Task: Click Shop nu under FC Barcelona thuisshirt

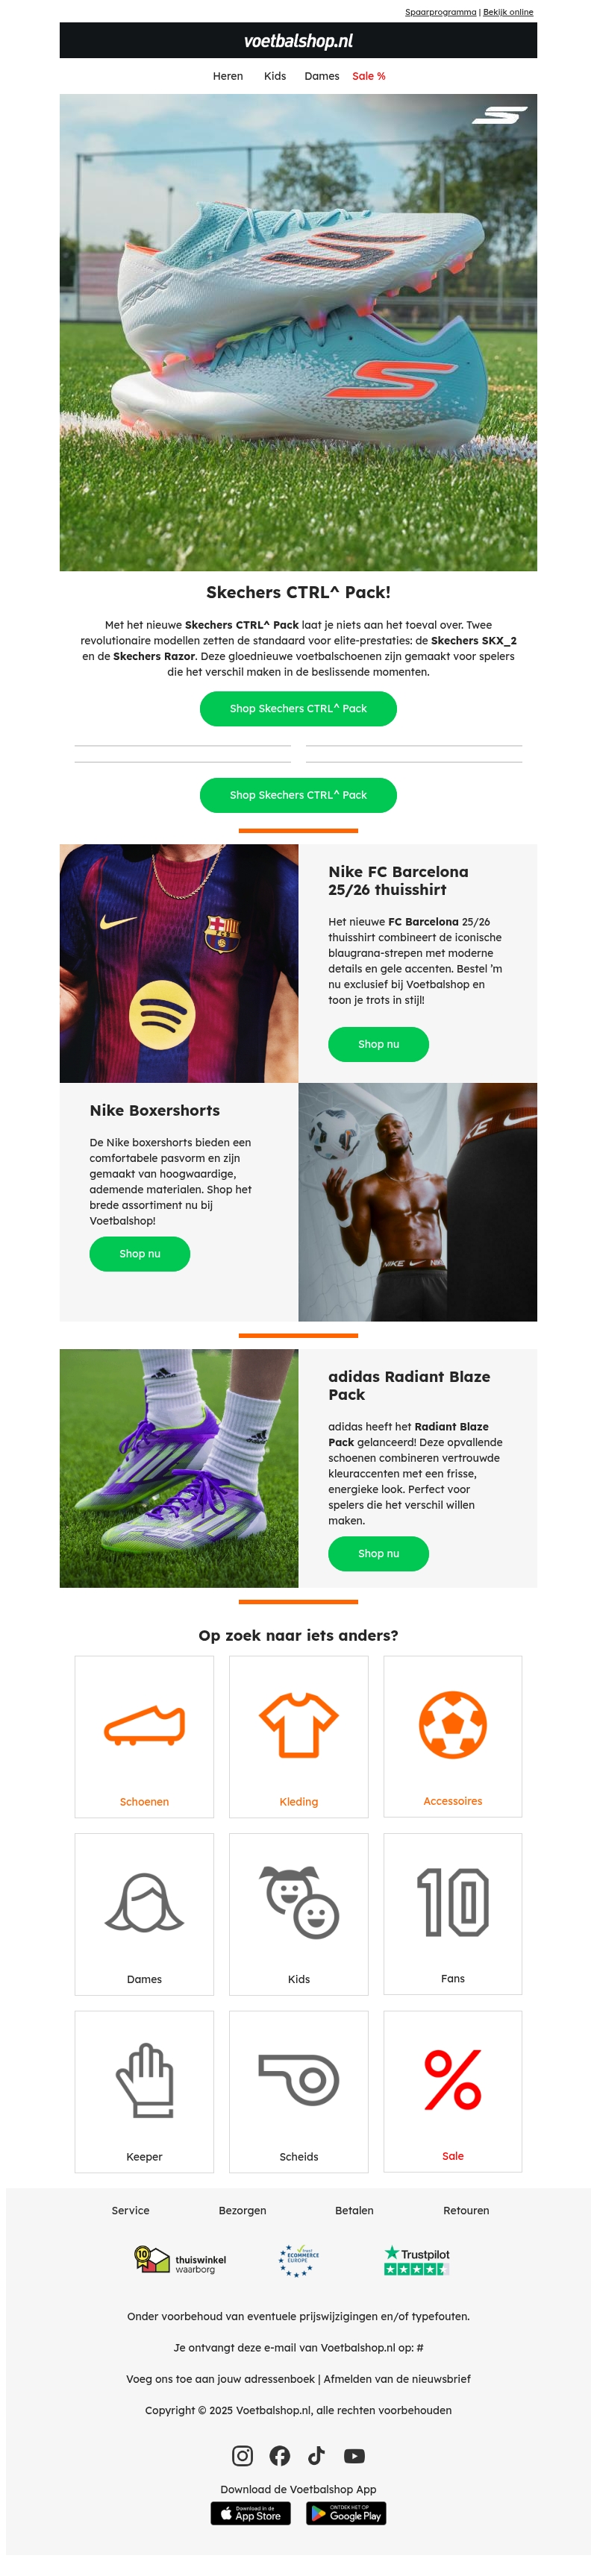Action: coord(378,1044)
